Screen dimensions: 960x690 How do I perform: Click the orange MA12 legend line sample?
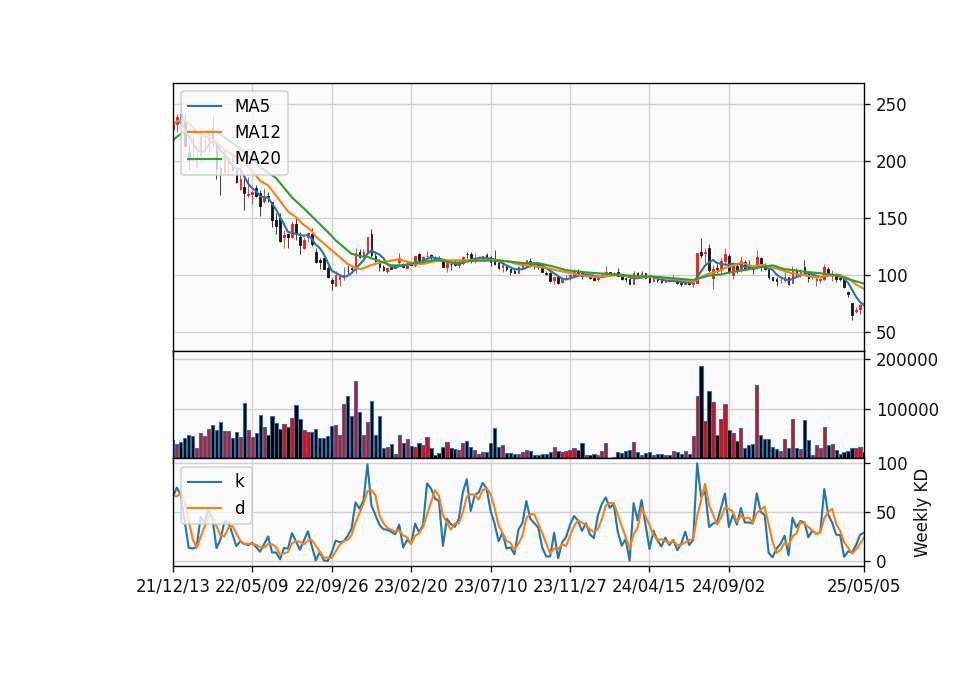tap(204, 132)
